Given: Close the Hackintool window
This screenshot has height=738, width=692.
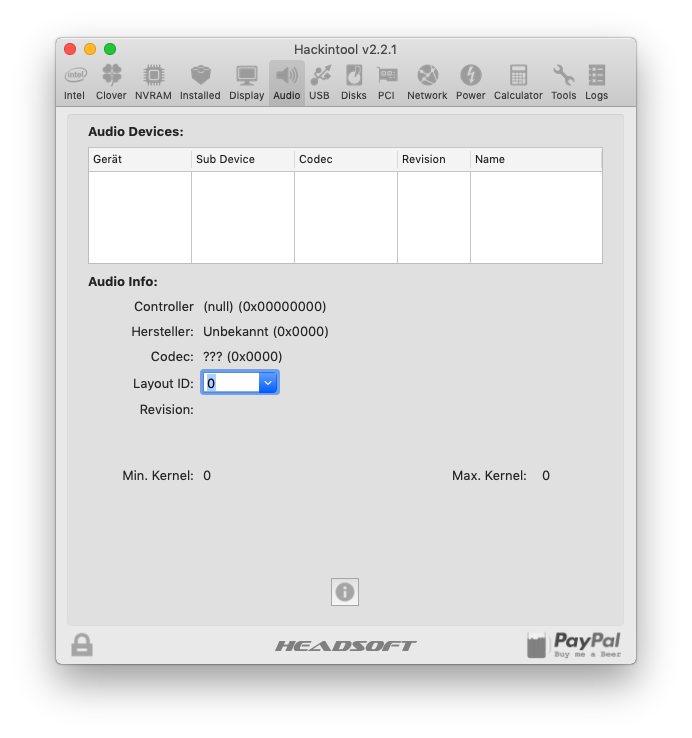Looking at the screenshot, I should coord(70,49).
